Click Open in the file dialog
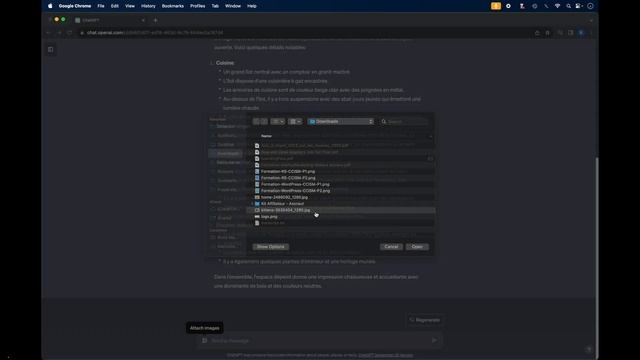Viewport: 640px width, 360px height. 417,247
